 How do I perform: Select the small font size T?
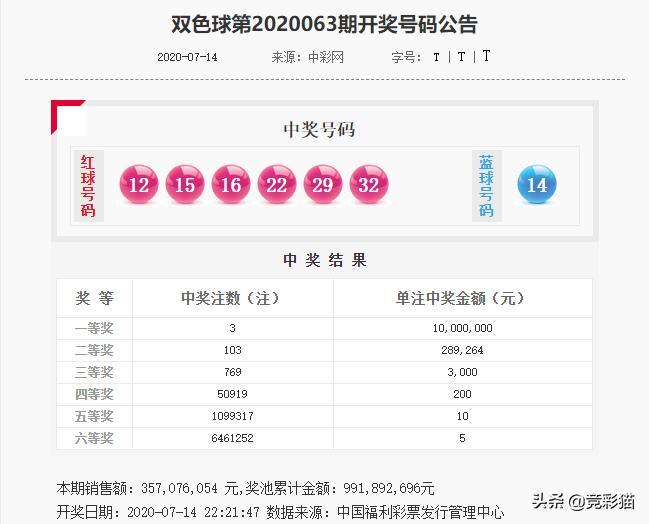436,57
